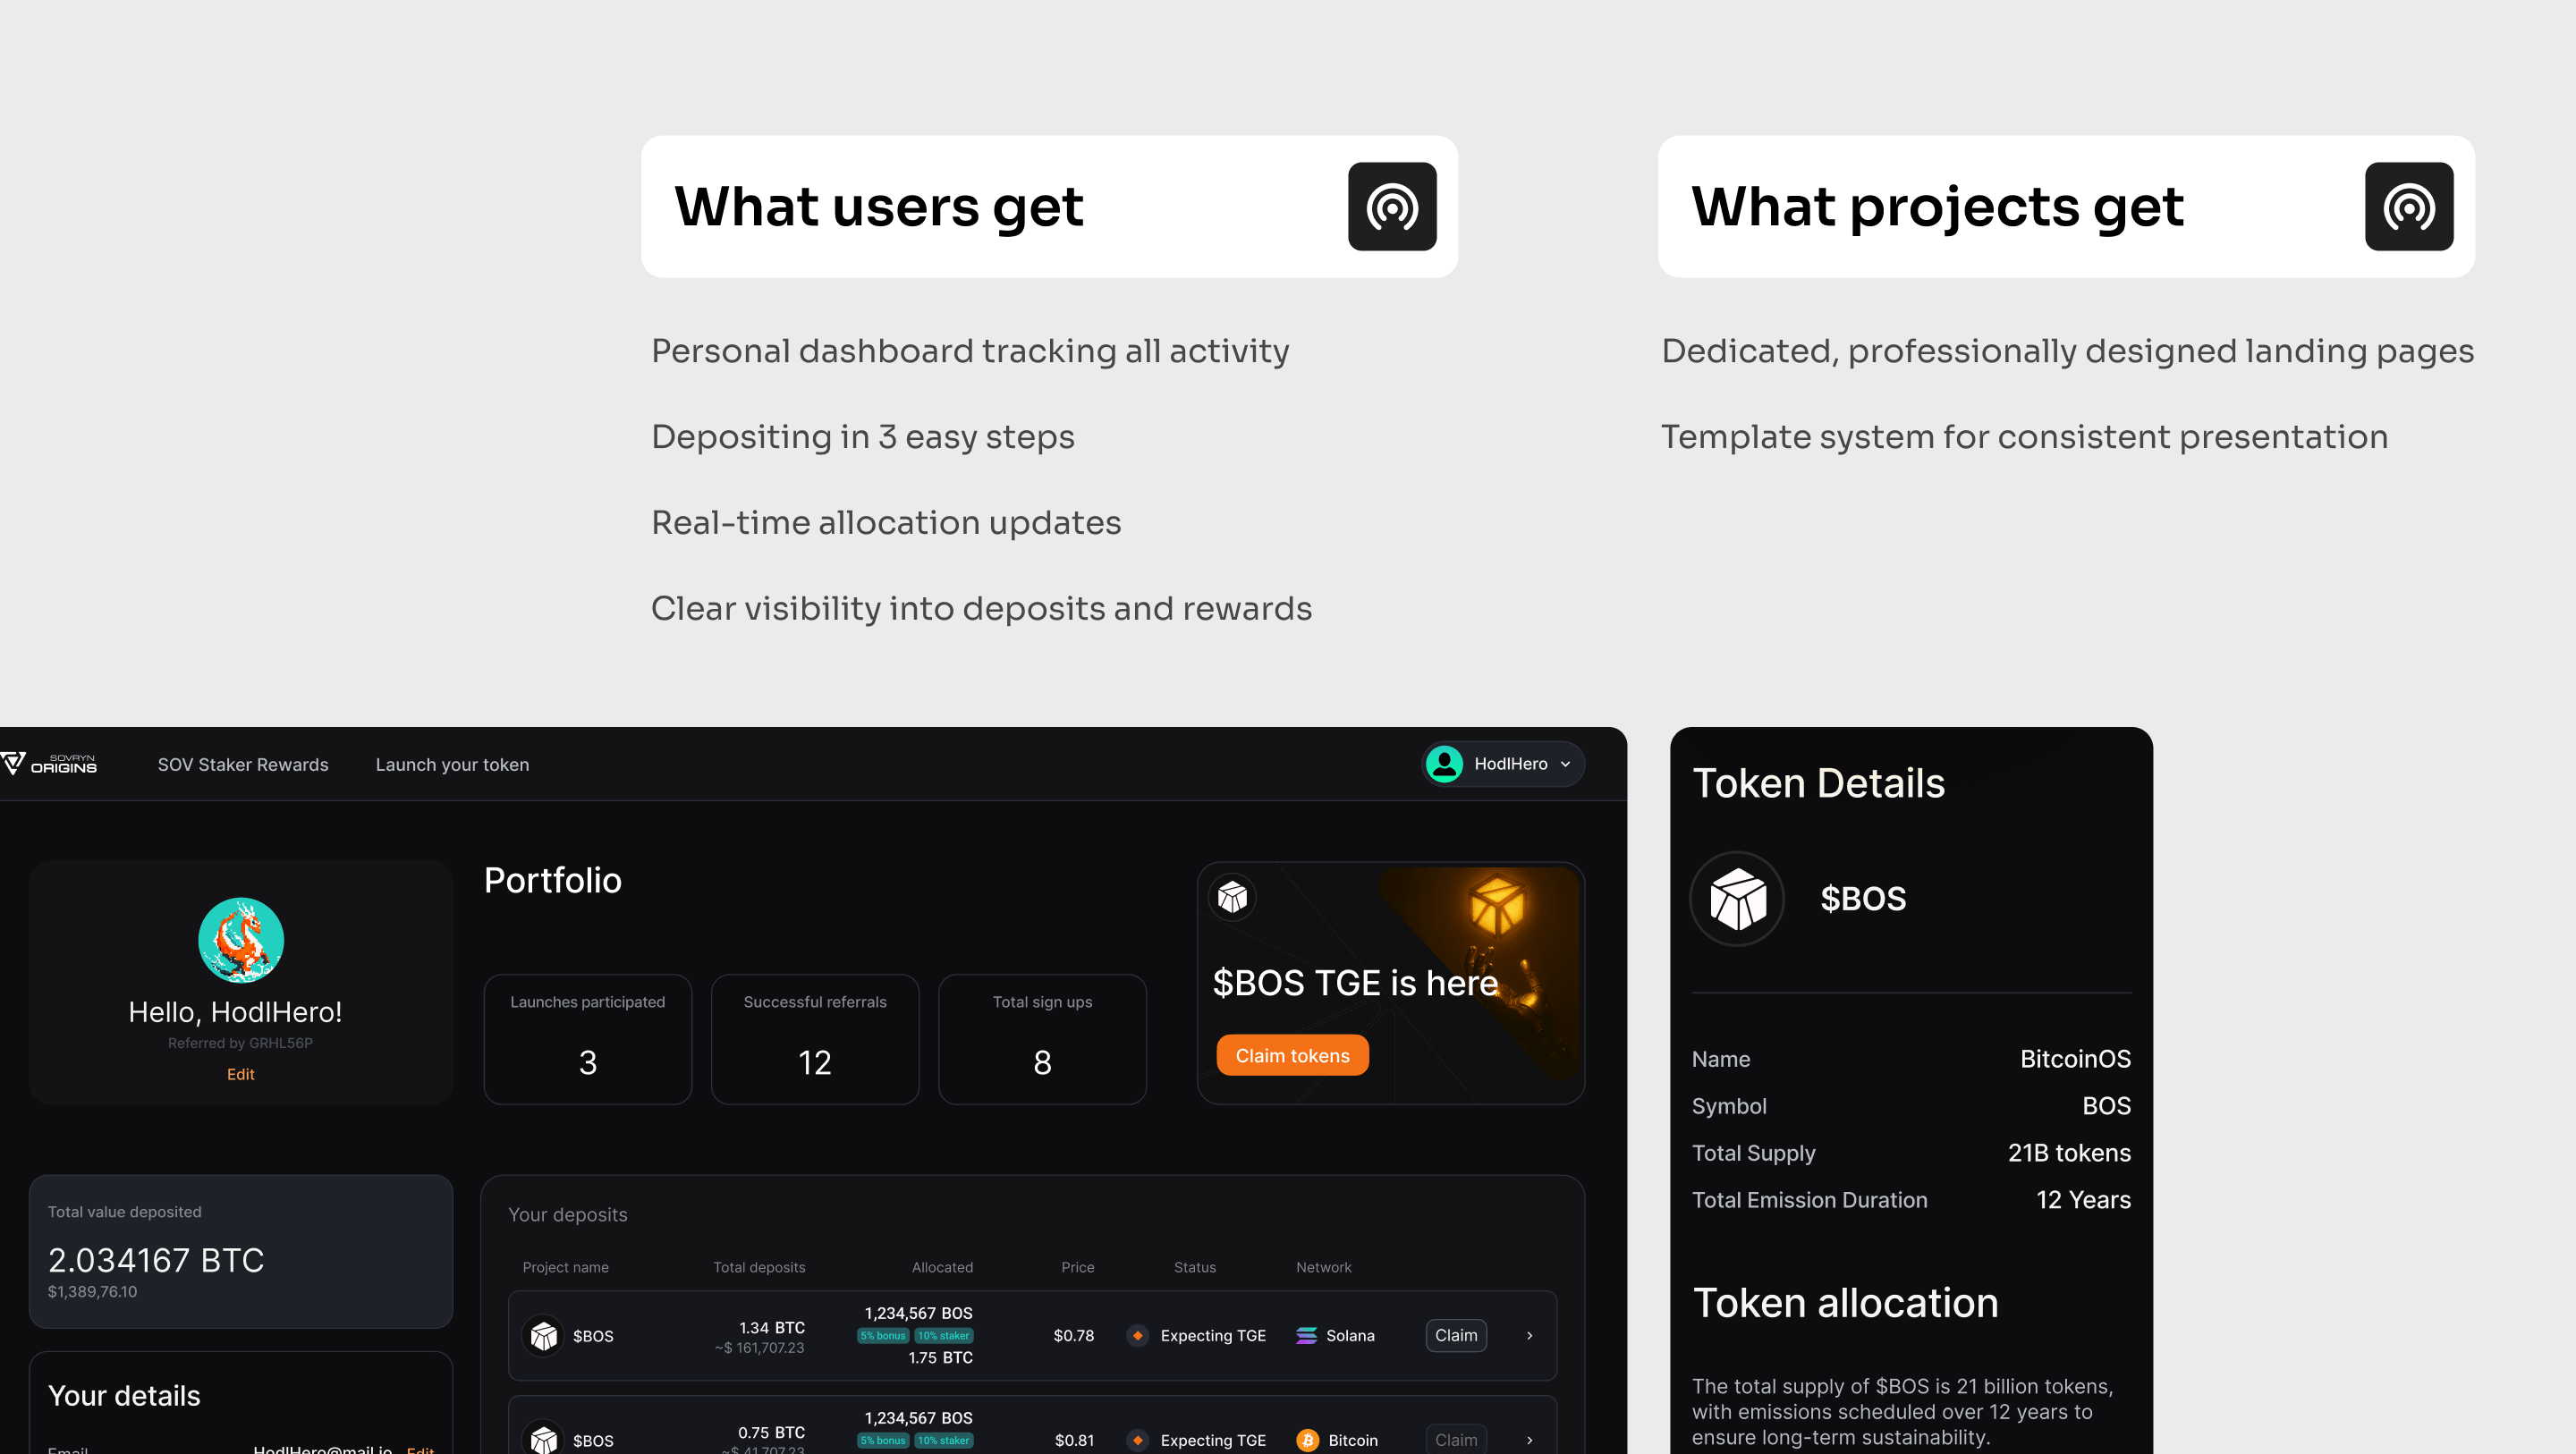The height and width of the screenshot is (1454, 2576).
Task: Click the $BOS cube icon in Token Details
Action: pyautogui.click(x=1737, y=898)
